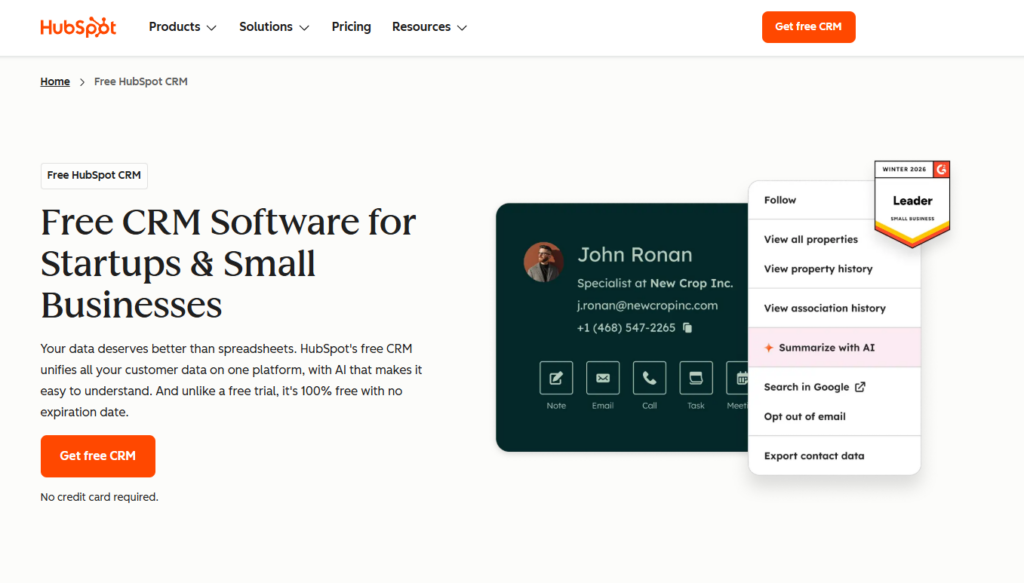Choose View all properties
This screenshot has height=583, width=1024.
(810, 239)
